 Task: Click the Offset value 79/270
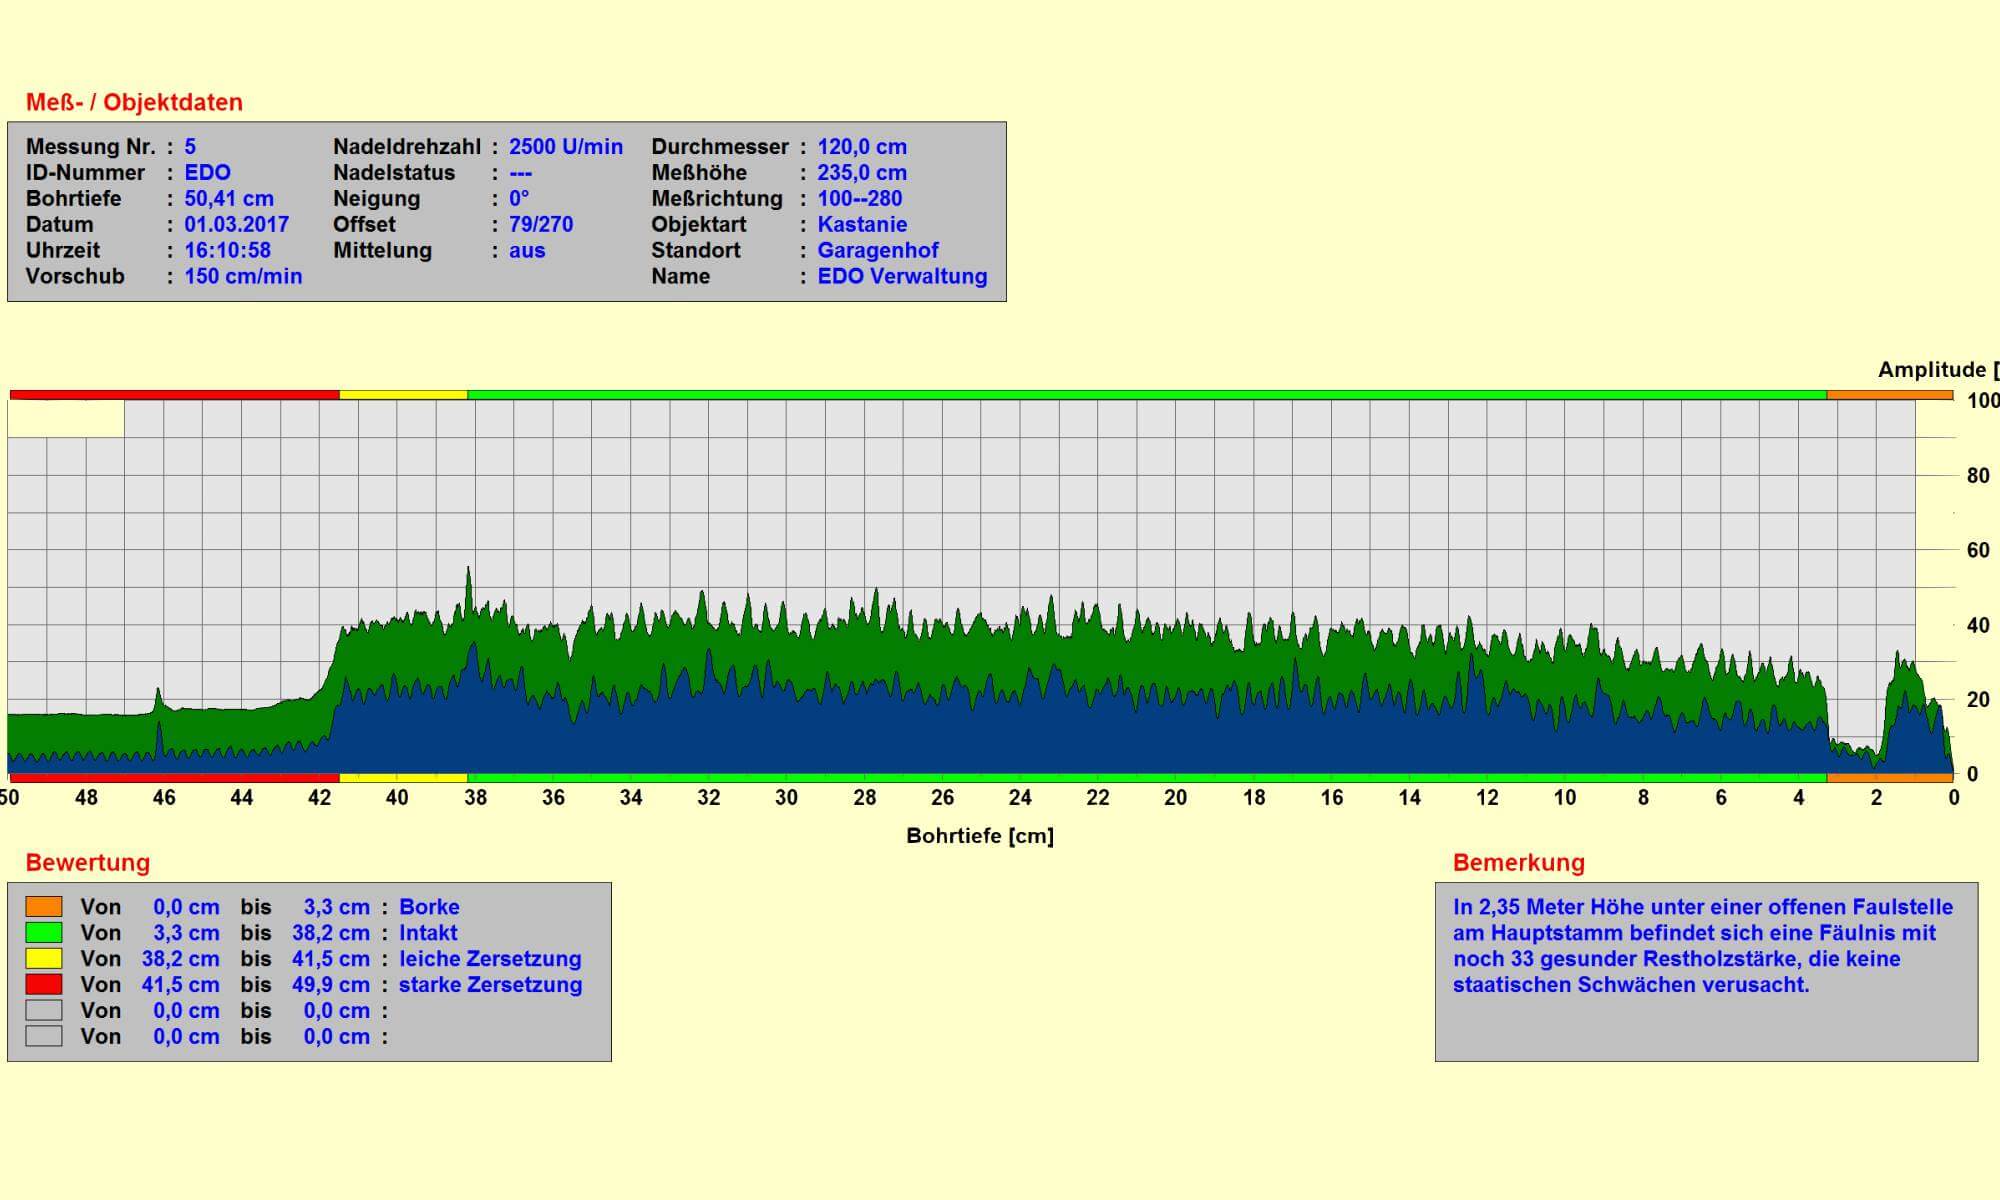coord(541,225)
